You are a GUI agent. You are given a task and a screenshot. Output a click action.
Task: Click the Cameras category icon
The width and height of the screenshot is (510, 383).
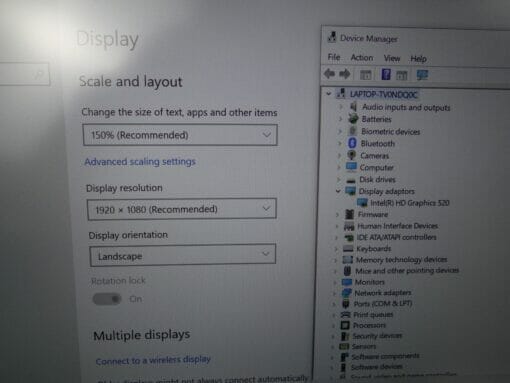[352, 155]
